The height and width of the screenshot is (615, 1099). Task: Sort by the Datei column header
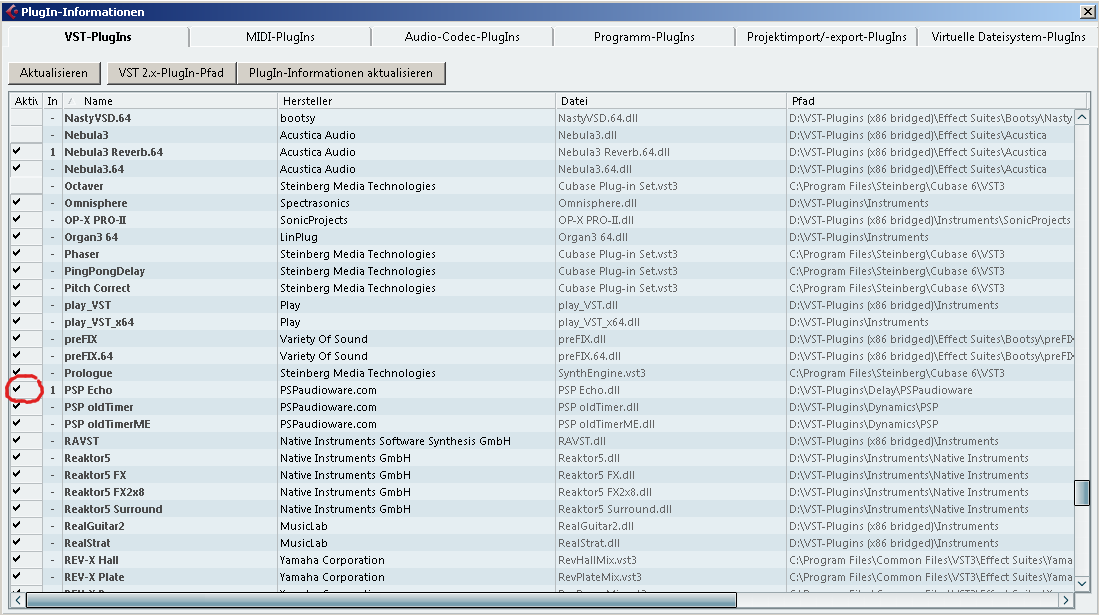tap(671, 101)
